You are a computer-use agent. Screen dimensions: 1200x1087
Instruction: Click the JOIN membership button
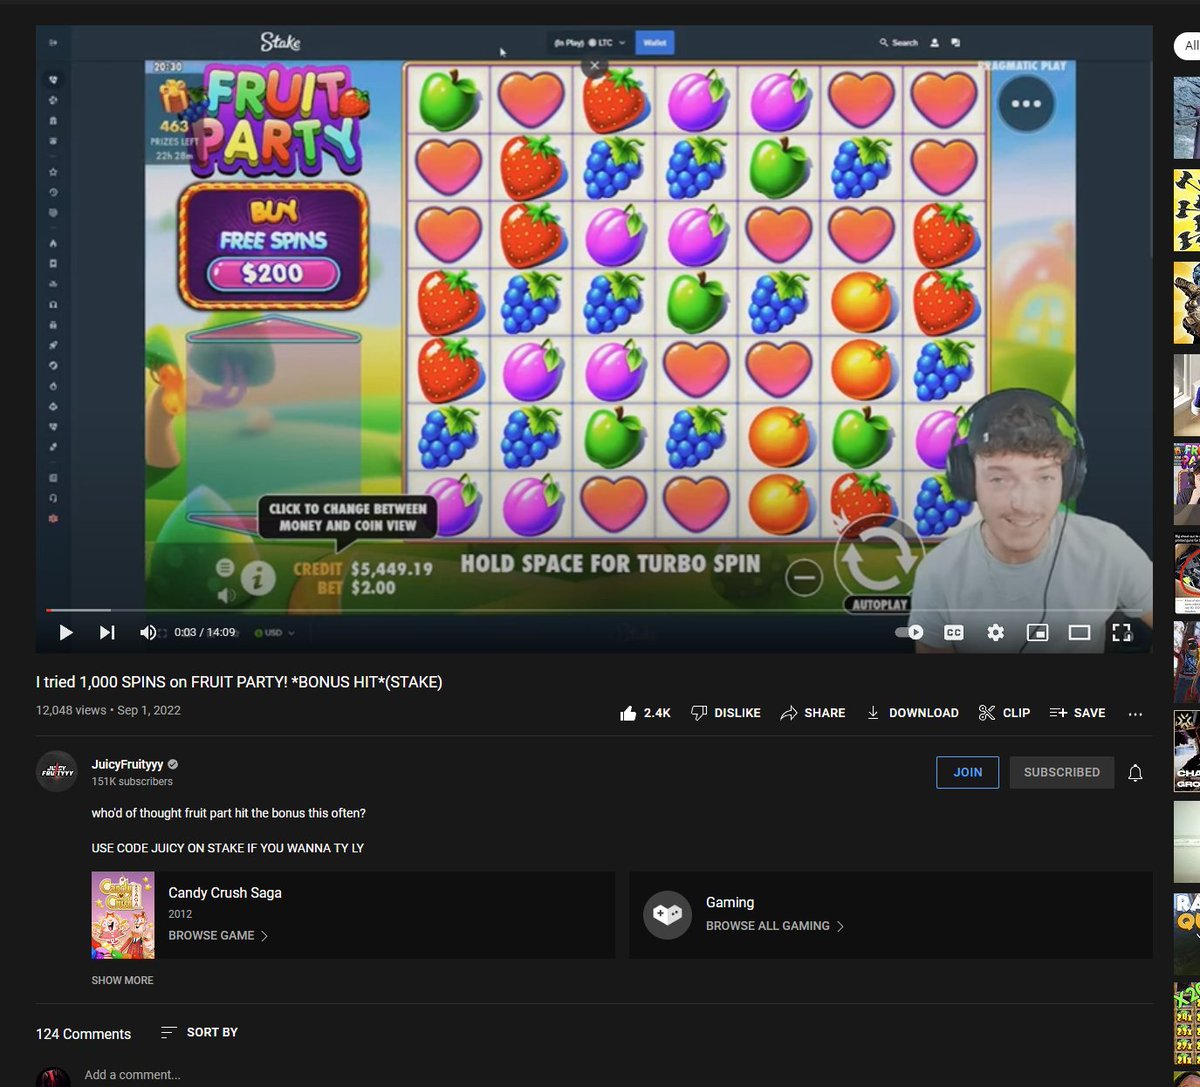[x=967, y=772]
